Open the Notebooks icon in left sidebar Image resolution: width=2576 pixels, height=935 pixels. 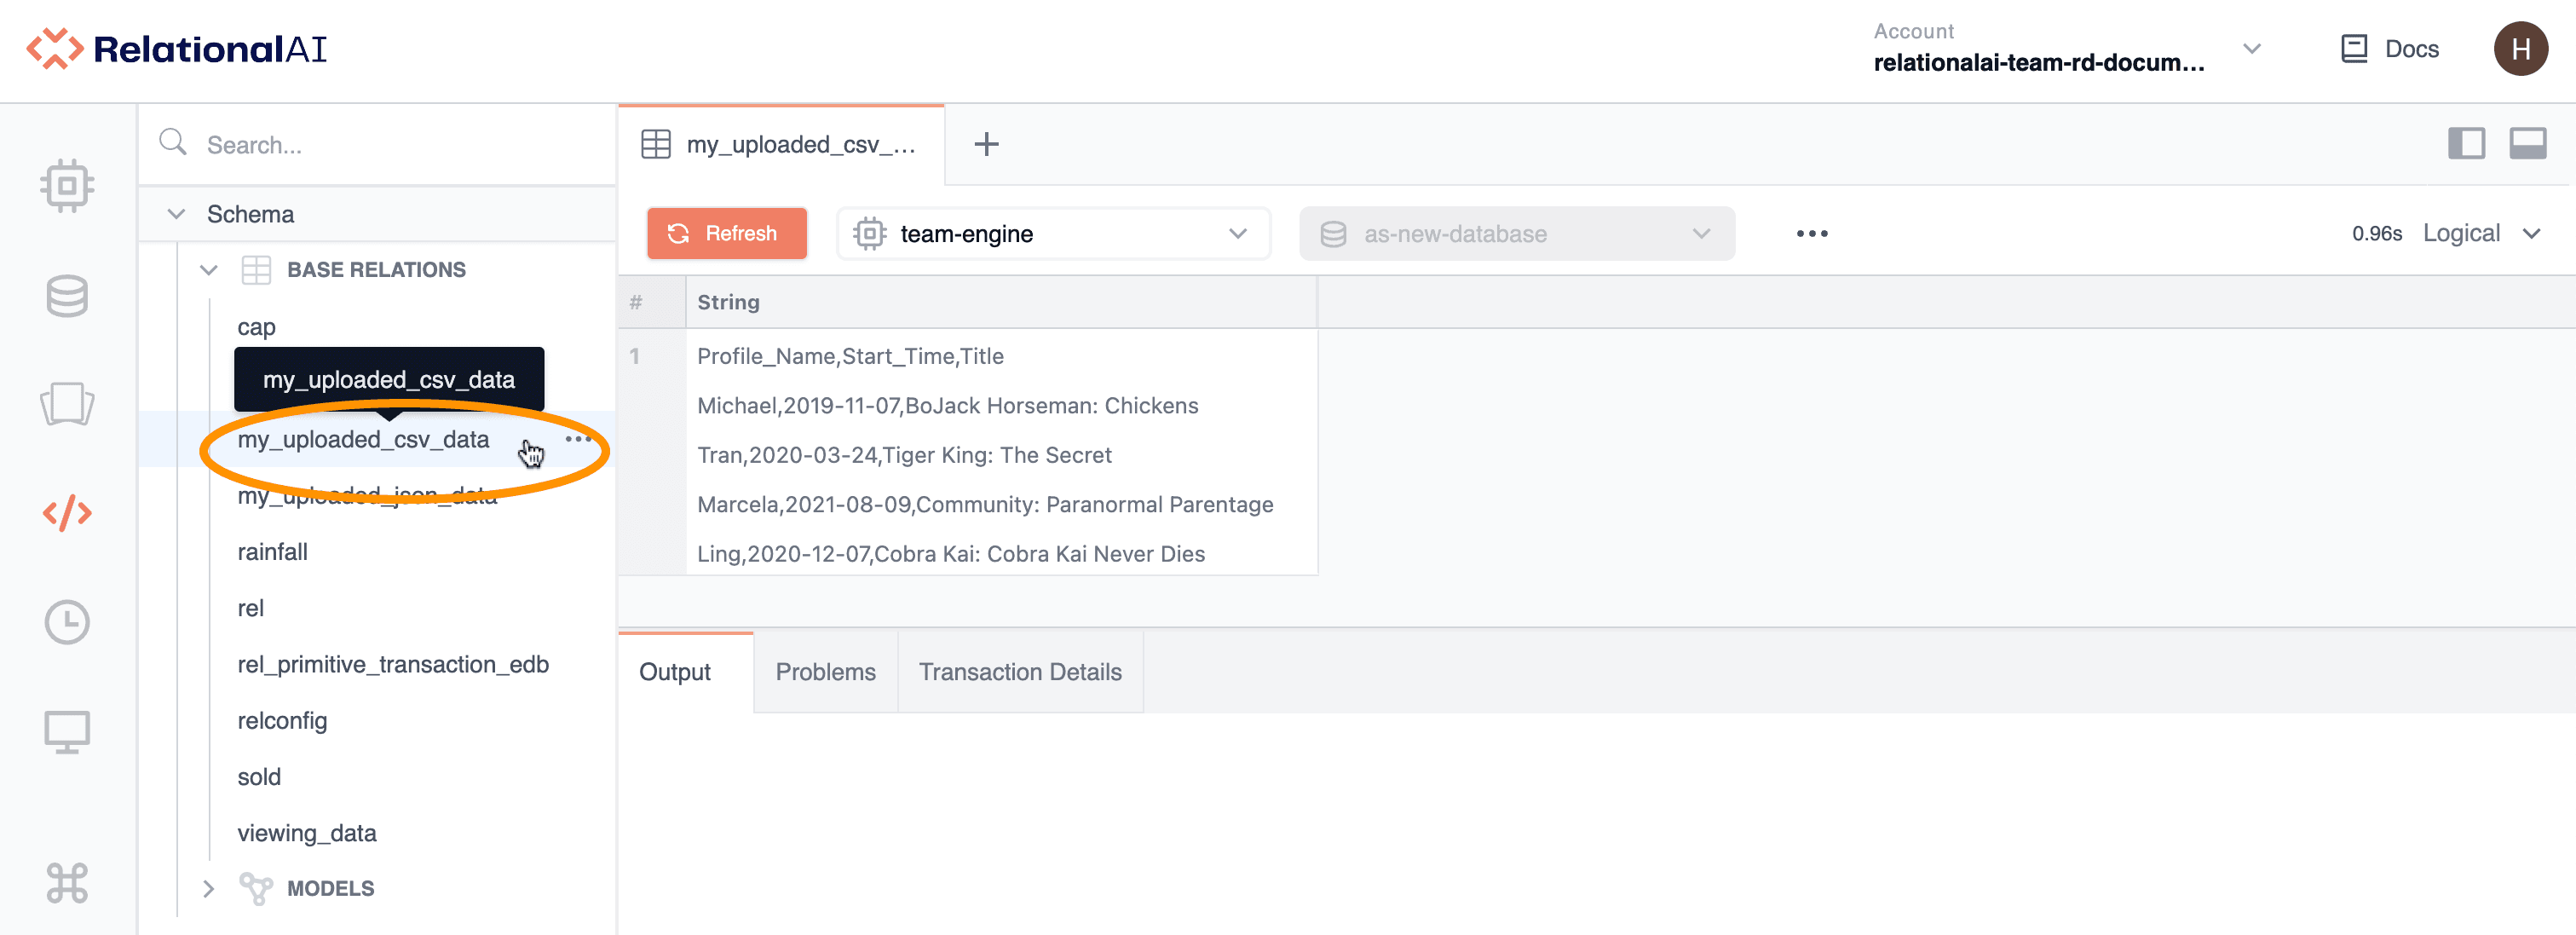[x=67, y=404]
